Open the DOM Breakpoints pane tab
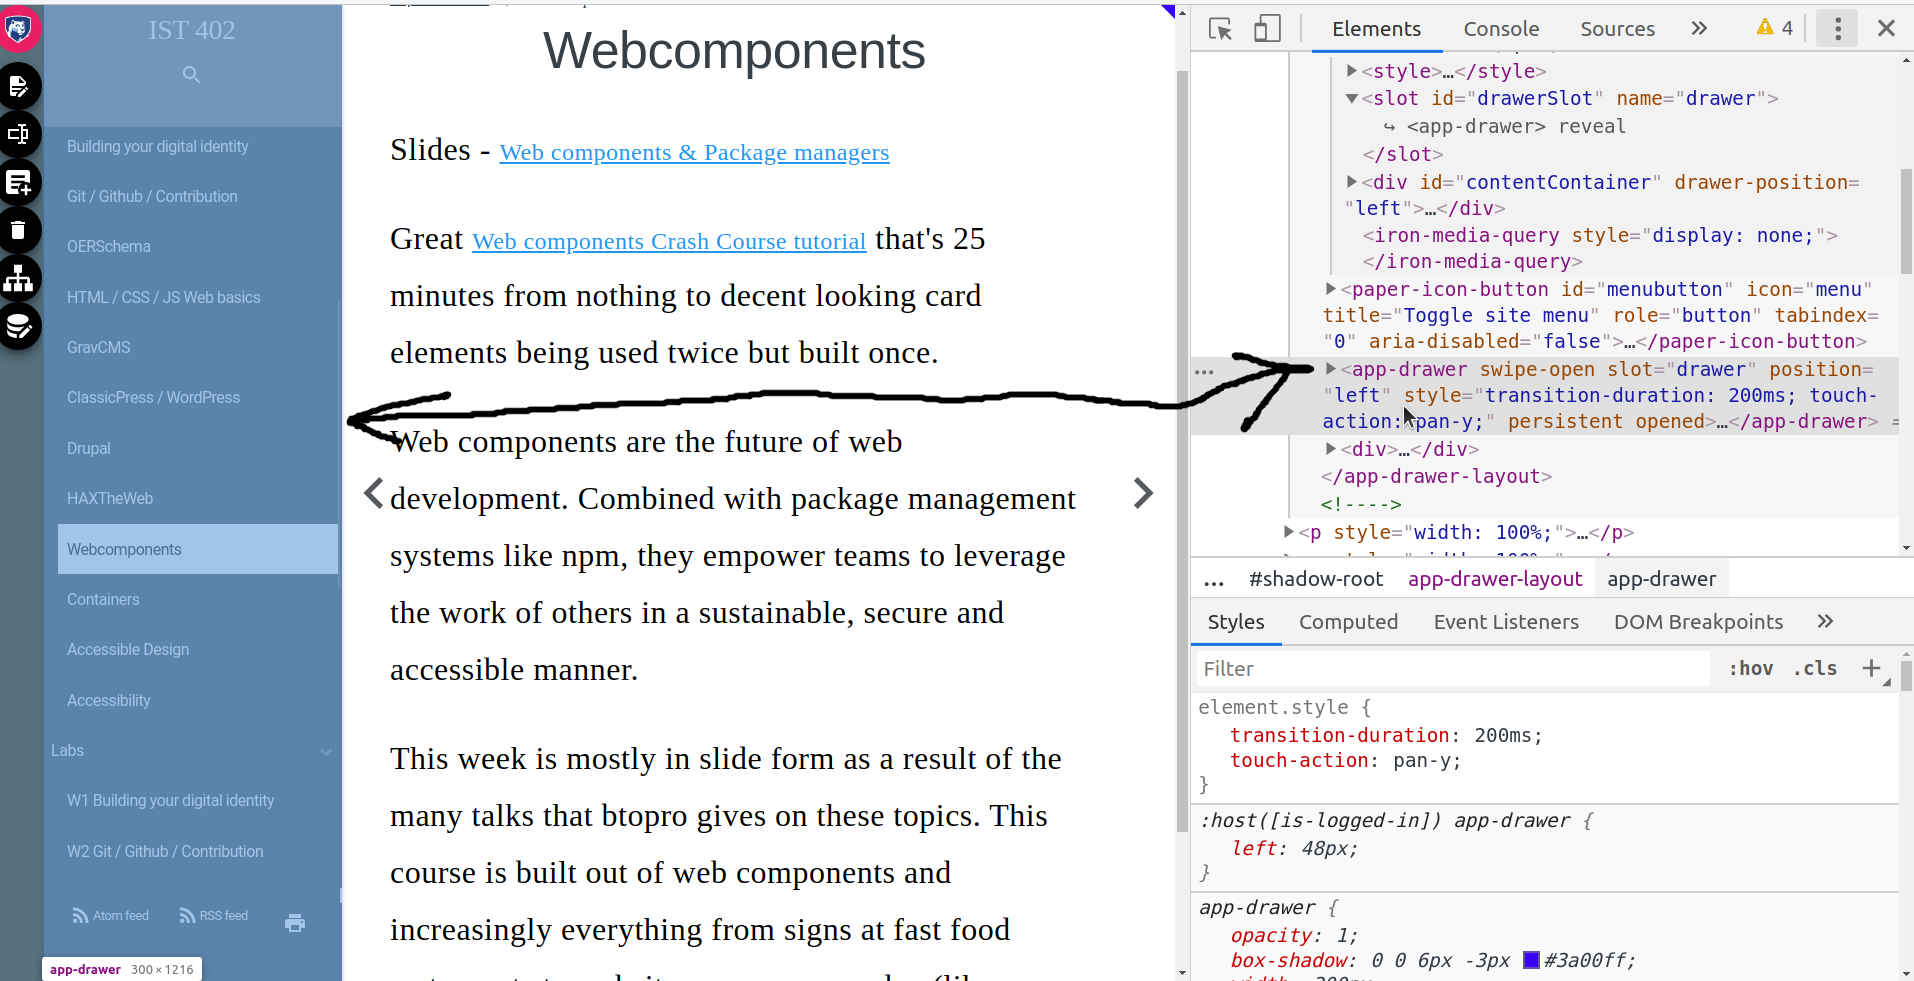Viewport: 1914px width, 981px height. (1698, 622)
